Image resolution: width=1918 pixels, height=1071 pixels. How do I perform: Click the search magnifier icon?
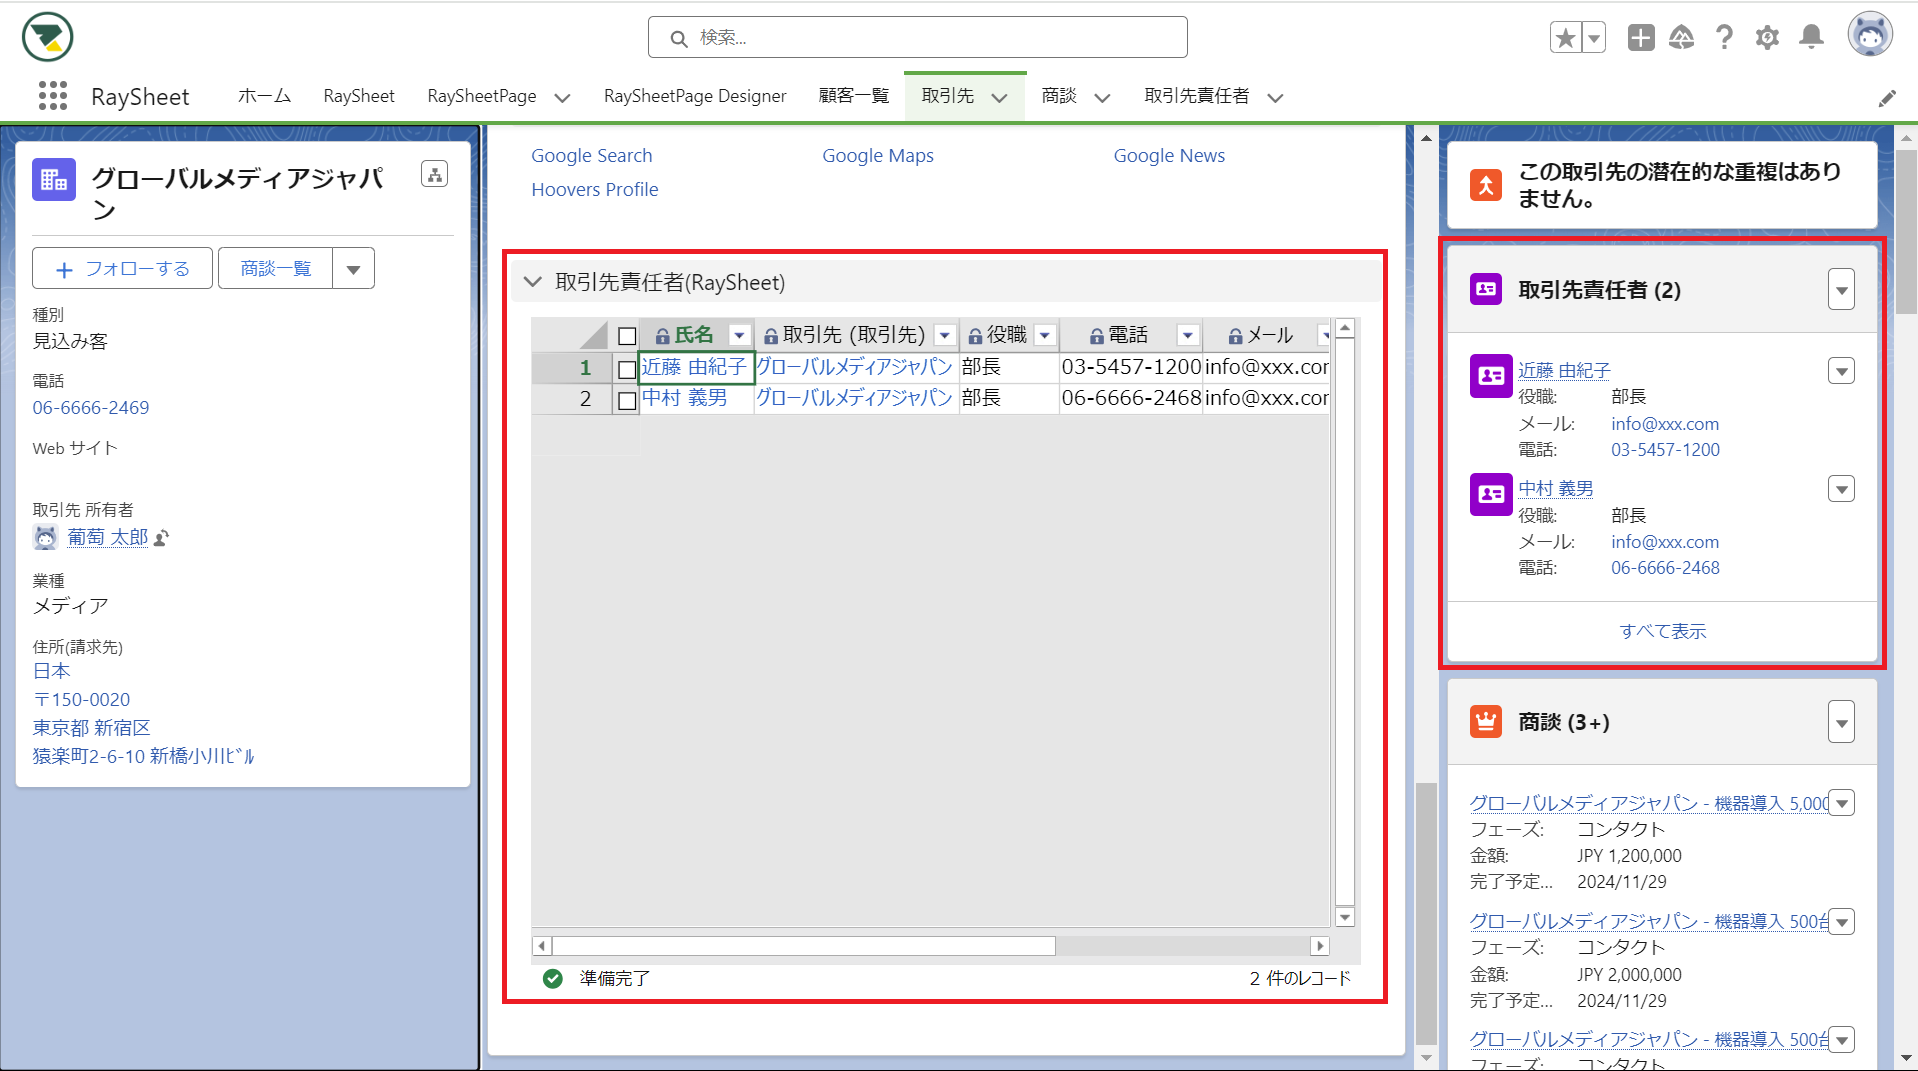(x=679, y=38)
